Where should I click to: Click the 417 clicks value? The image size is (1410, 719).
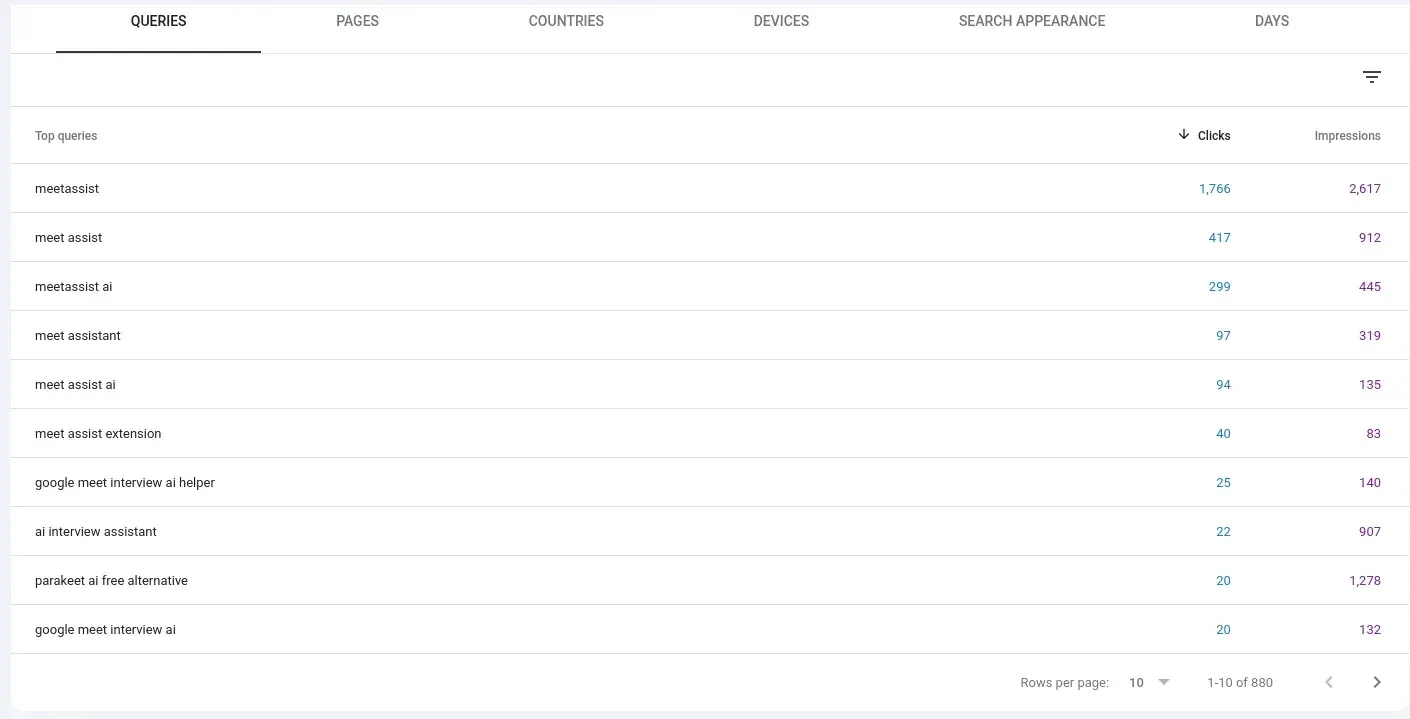pyautogui.click(x=1219, y=237)
